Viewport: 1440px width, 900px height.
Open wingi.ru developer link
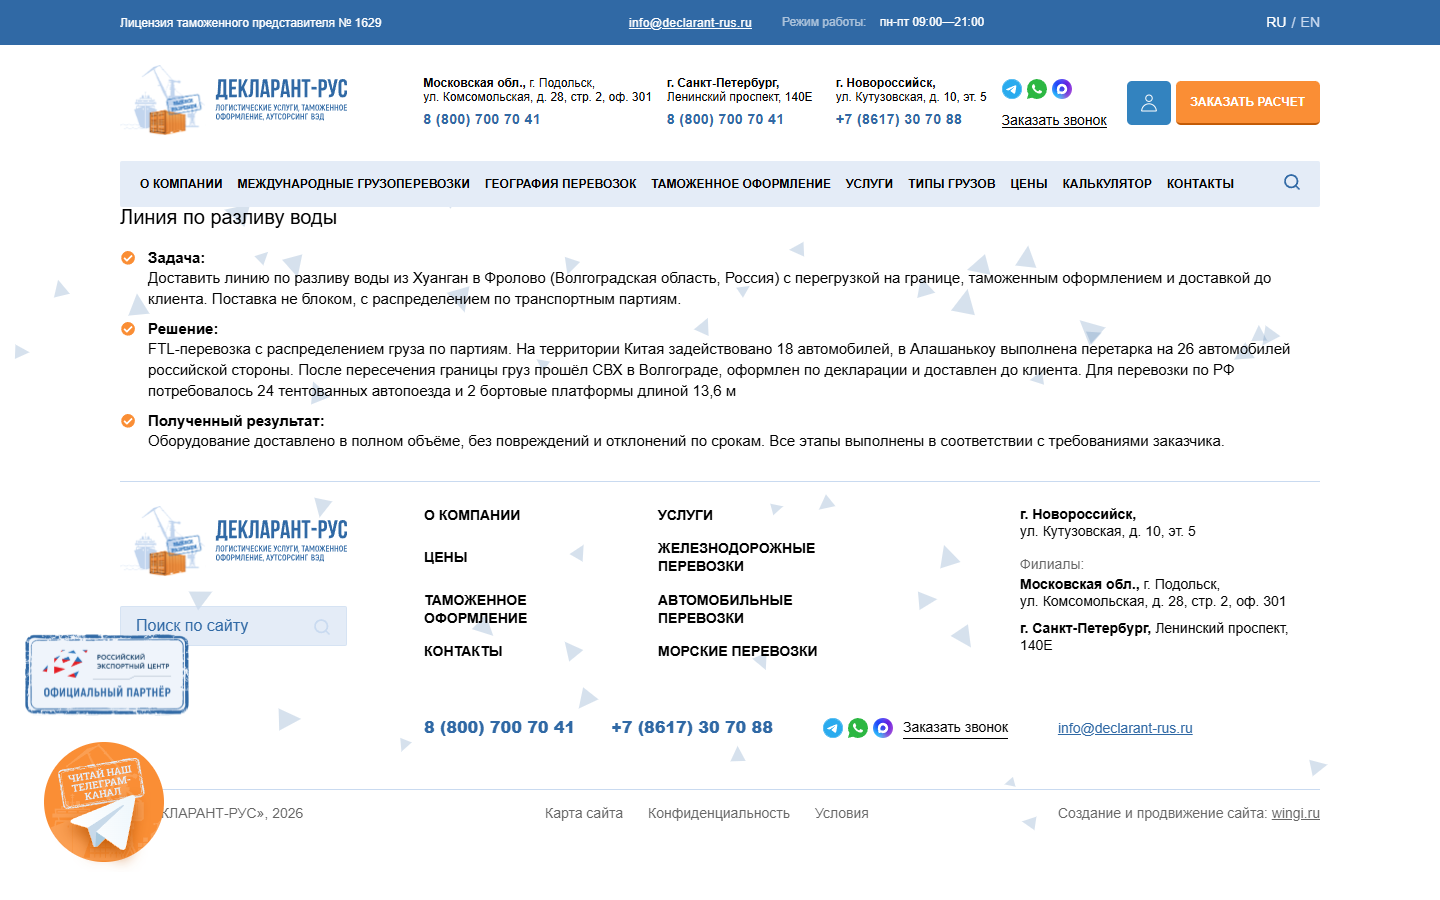click(1296, 813)
